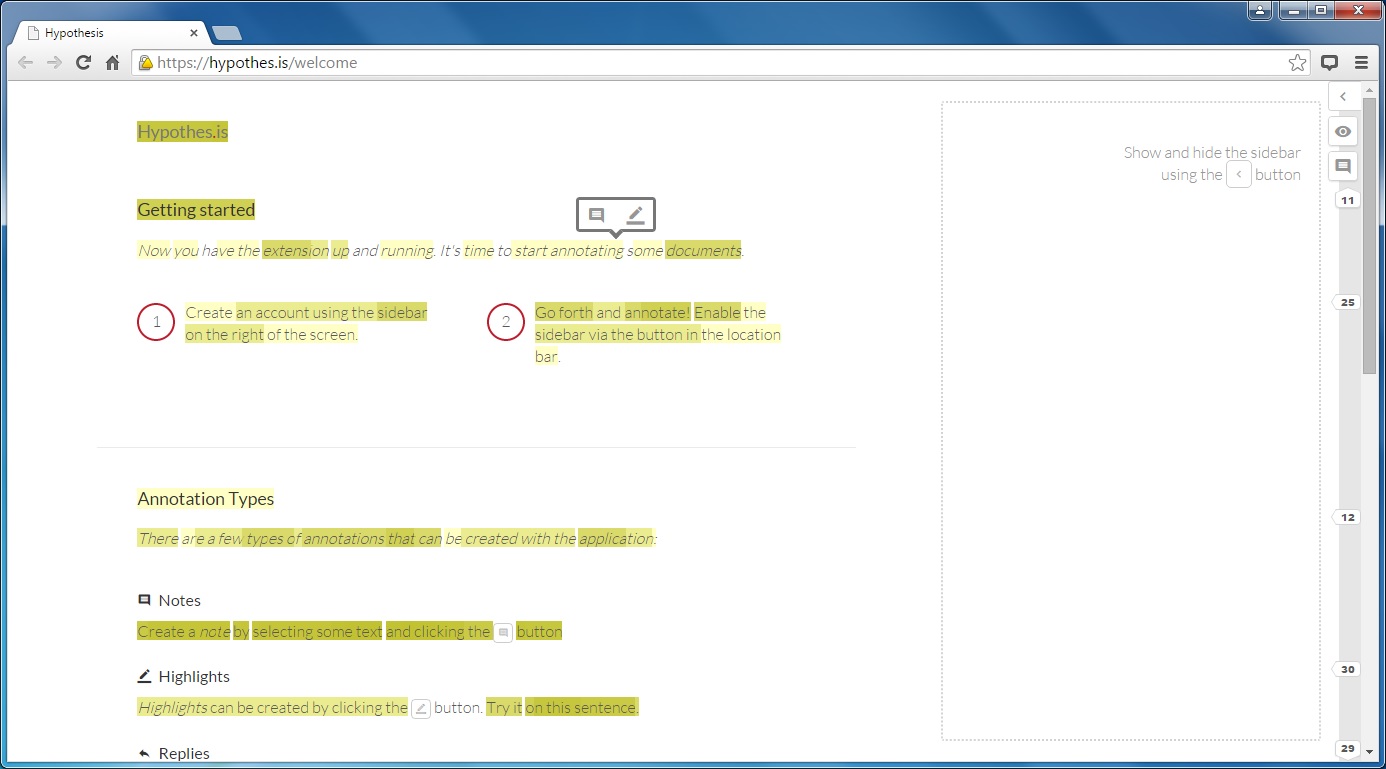Click the Annotation Types heading

pyautogui.click(x=206, y=499)
